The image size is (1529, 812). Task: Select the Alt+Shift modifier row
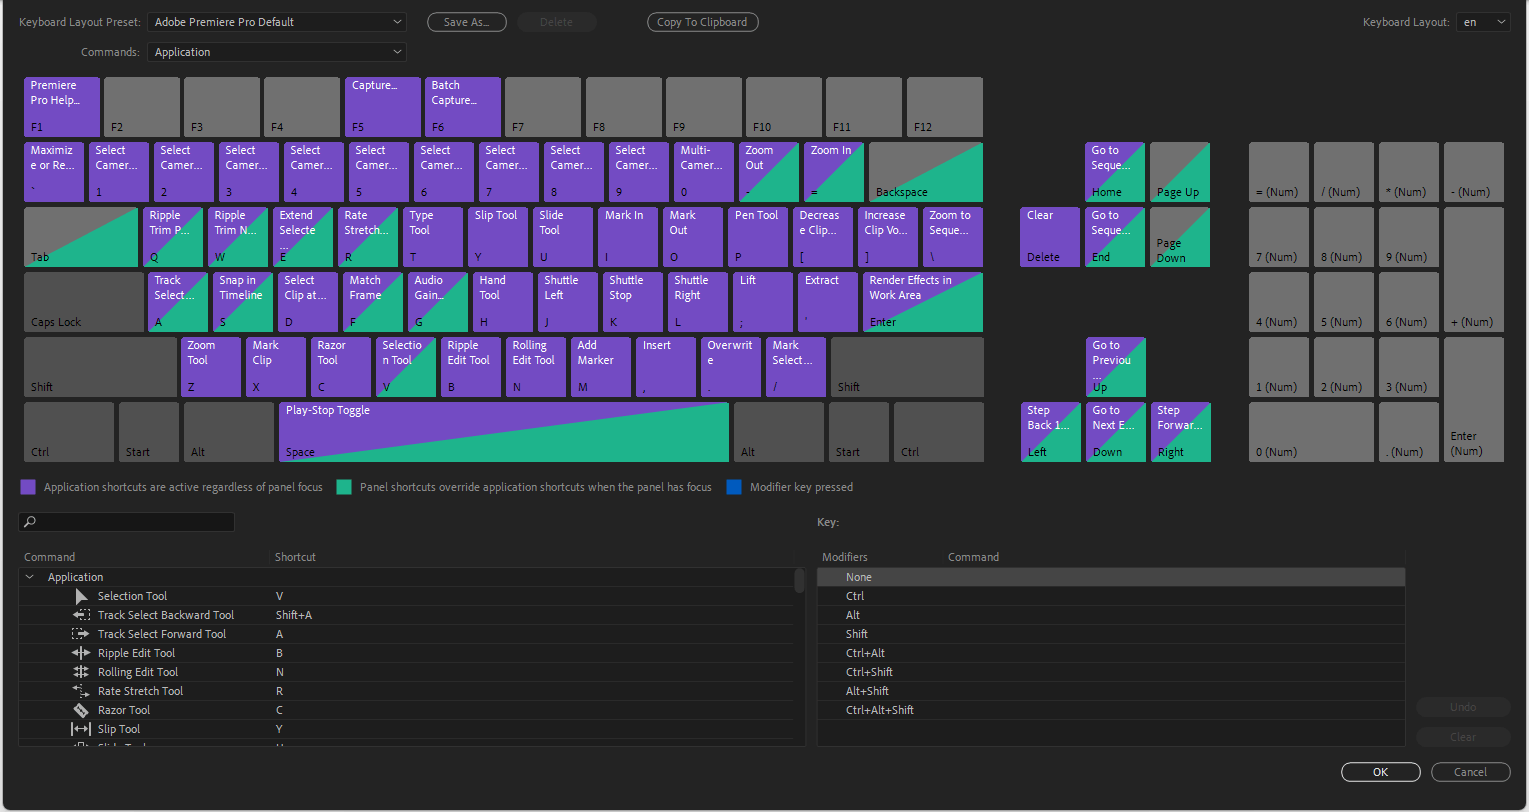point(1111,691)
